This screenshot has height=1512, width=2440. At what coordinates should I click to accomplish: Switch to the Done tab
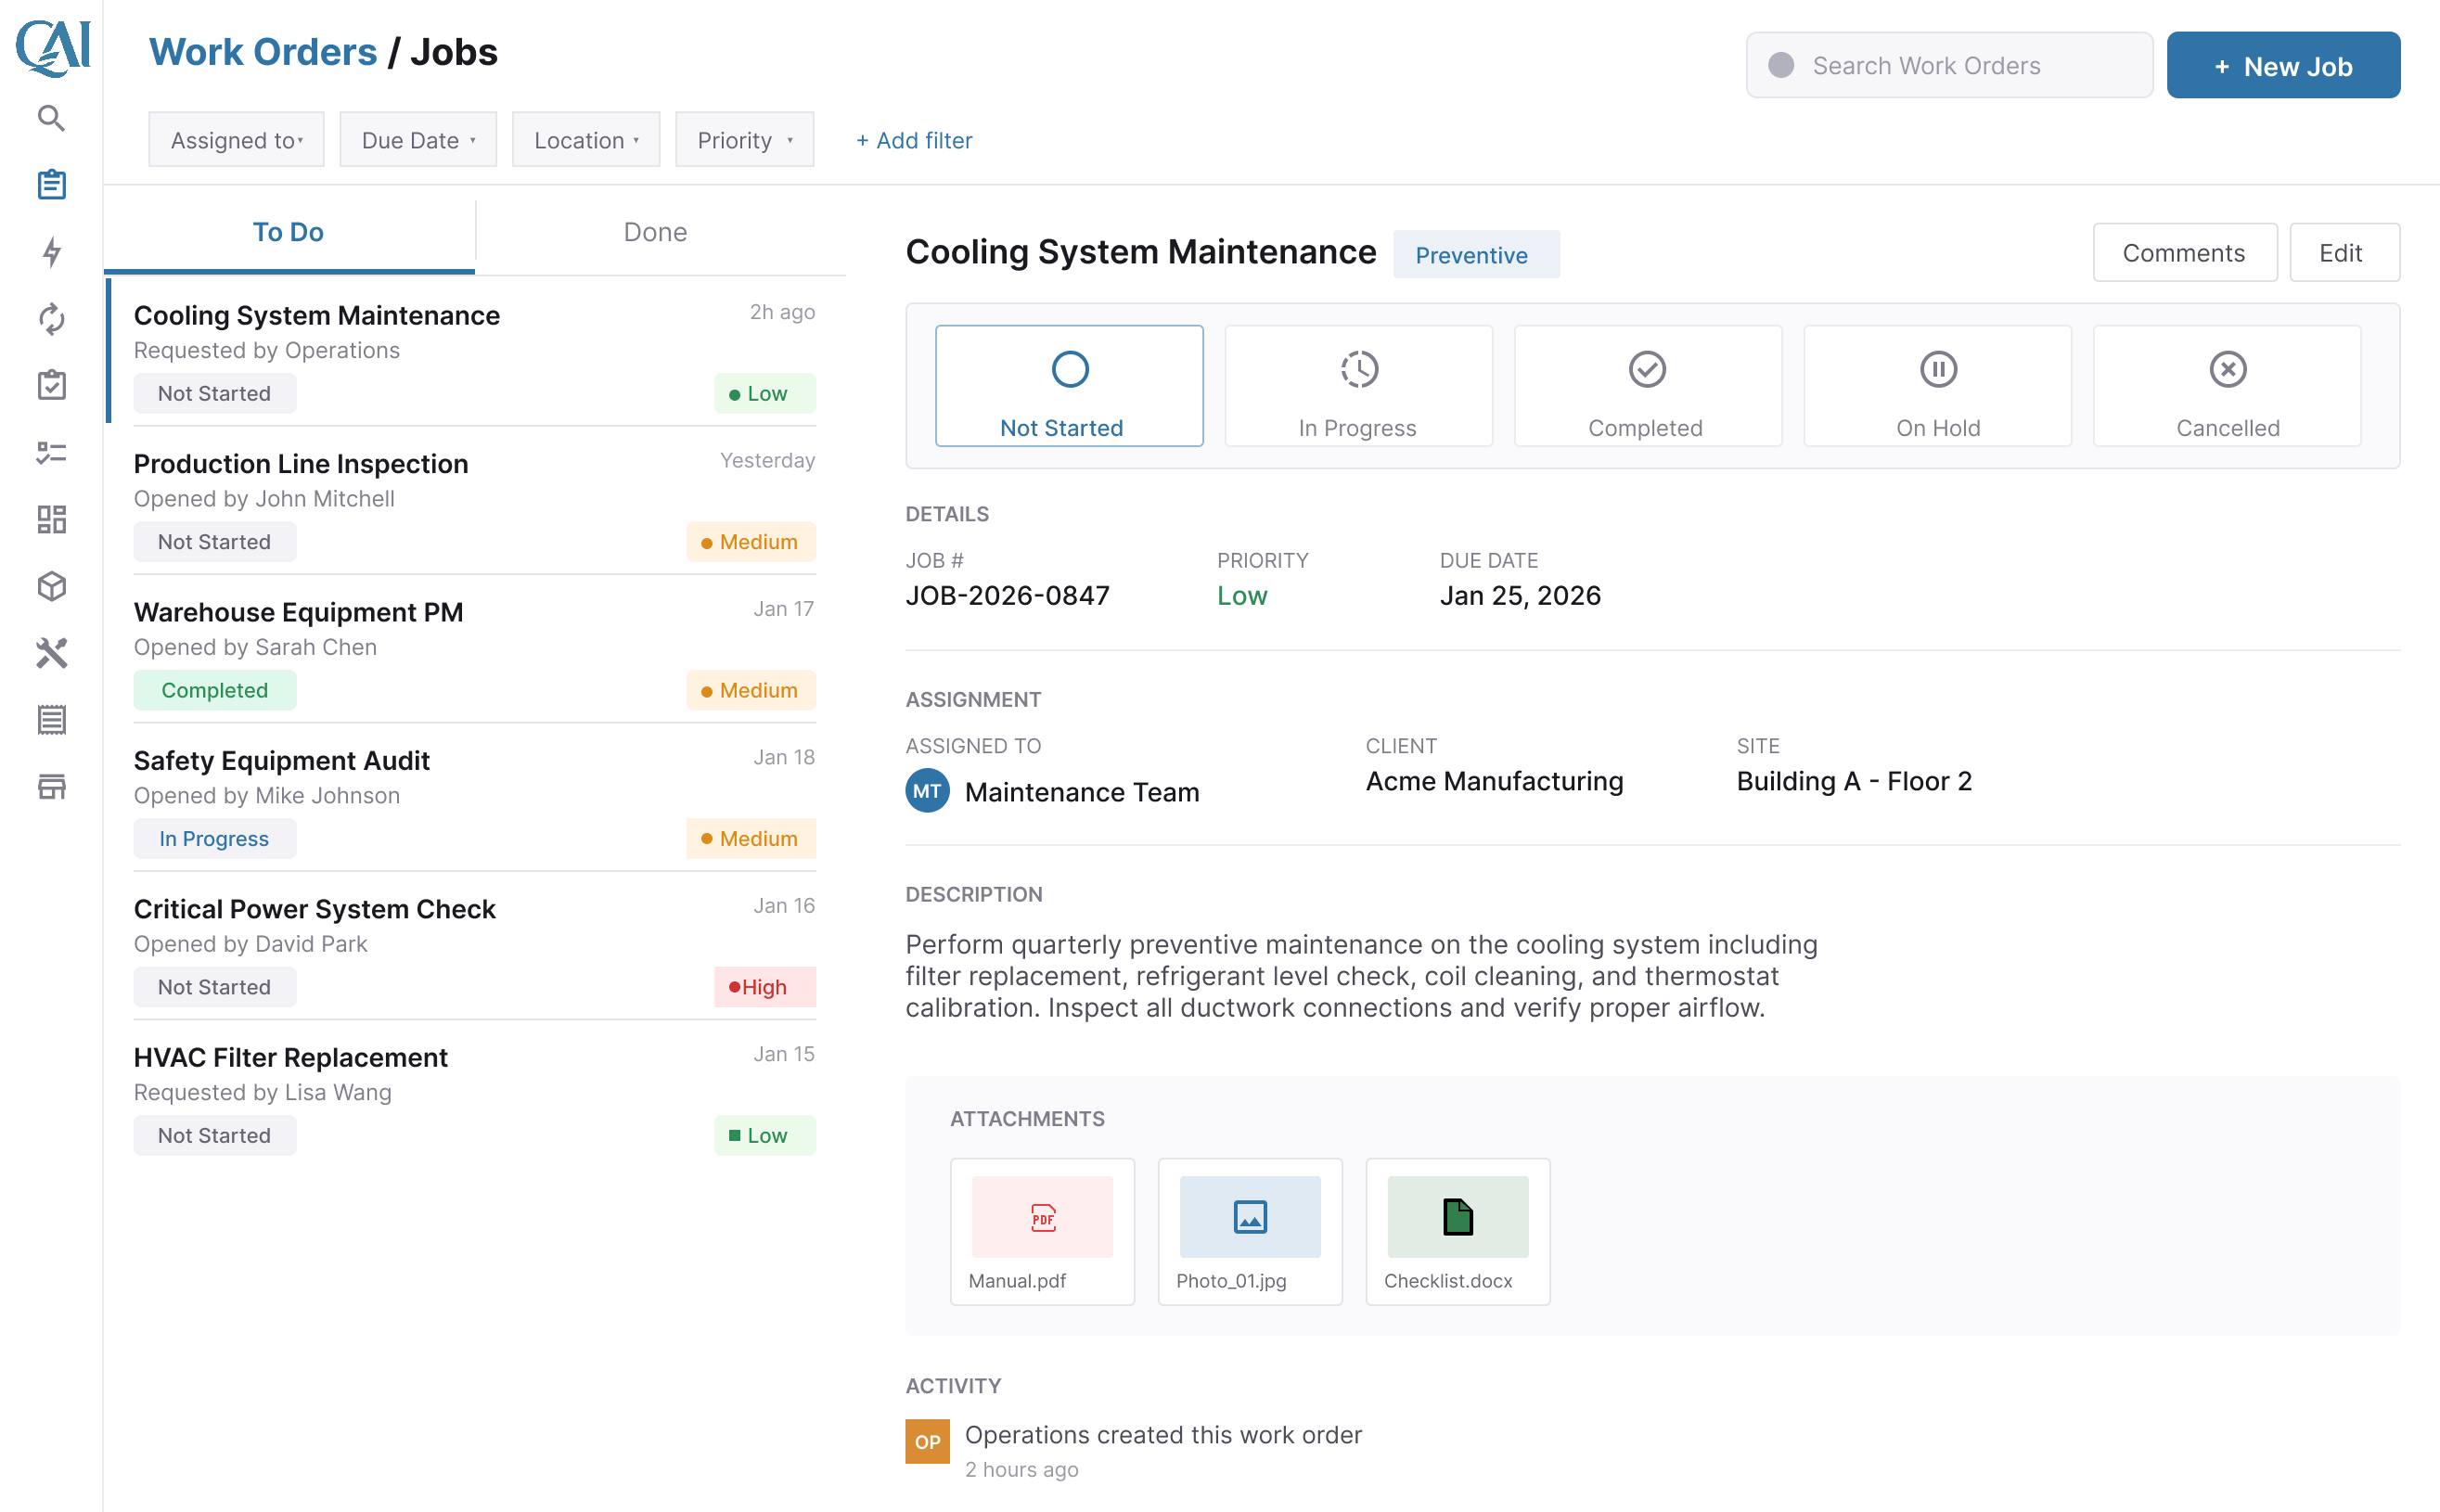[x=655, y=232]
